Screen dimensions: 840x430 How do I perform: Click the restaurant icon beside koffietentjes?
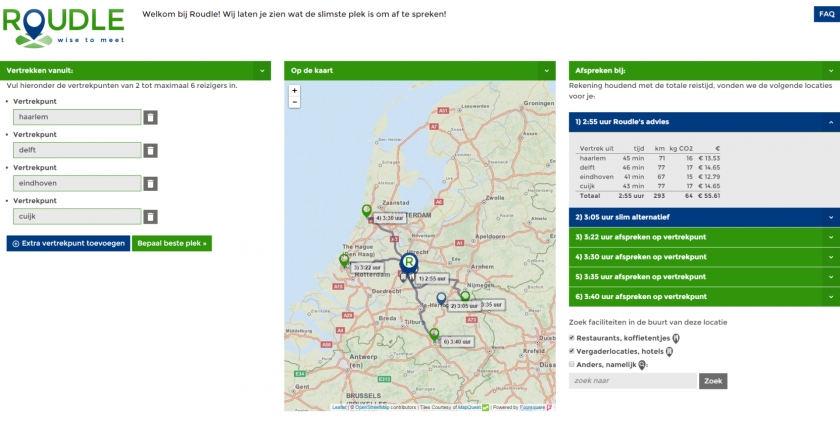pos(676,338)
